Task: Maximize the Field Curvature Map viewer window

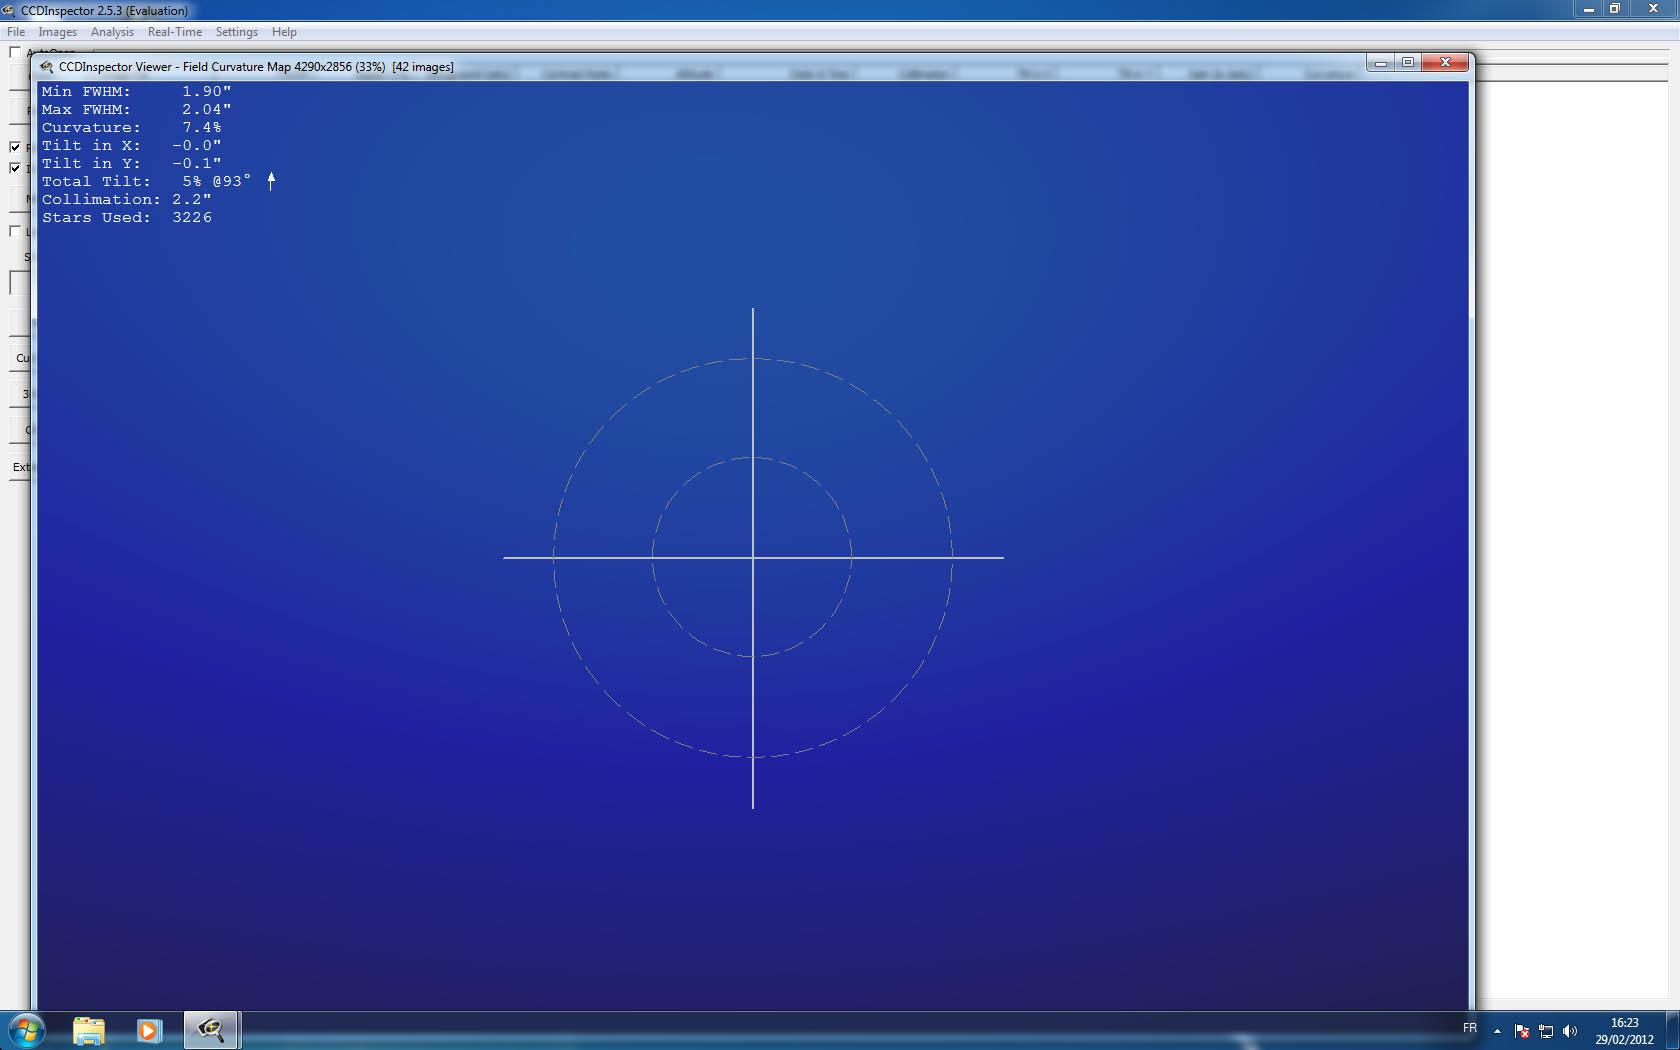Action: click(1408, 63)
